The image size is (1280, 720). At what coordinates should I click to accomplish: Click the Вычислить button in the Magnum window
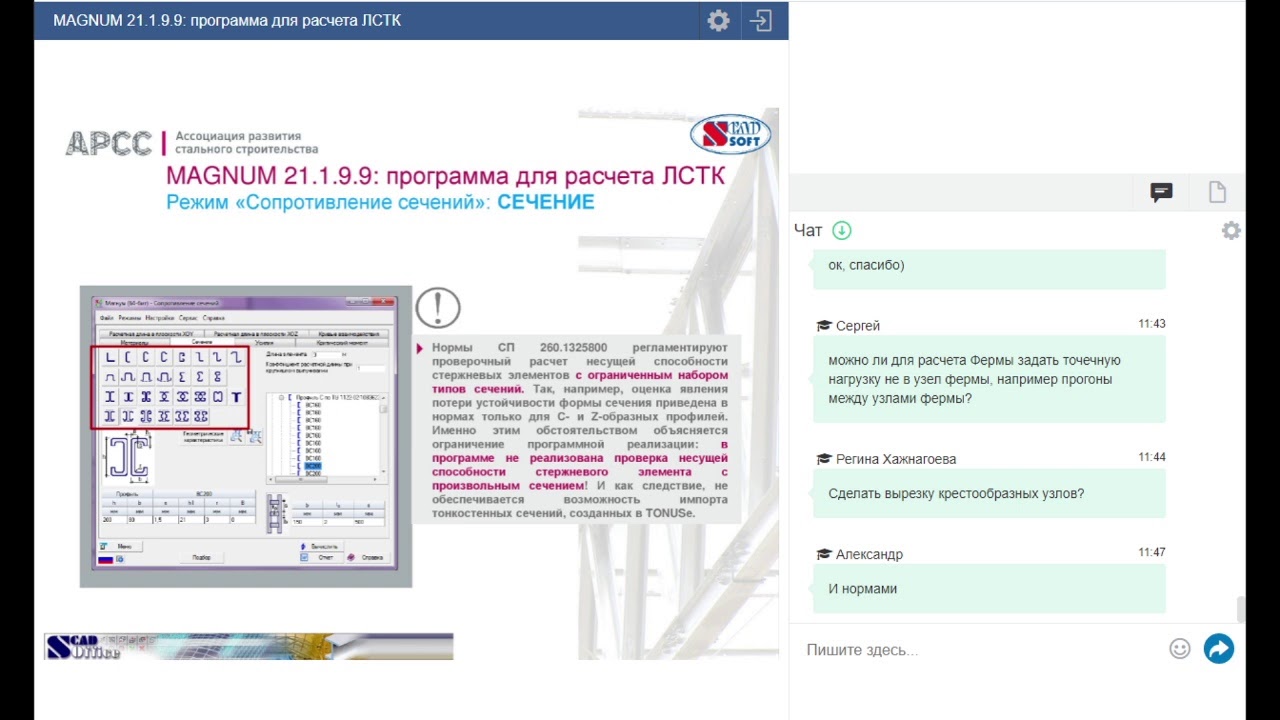[x=320, y=547]
